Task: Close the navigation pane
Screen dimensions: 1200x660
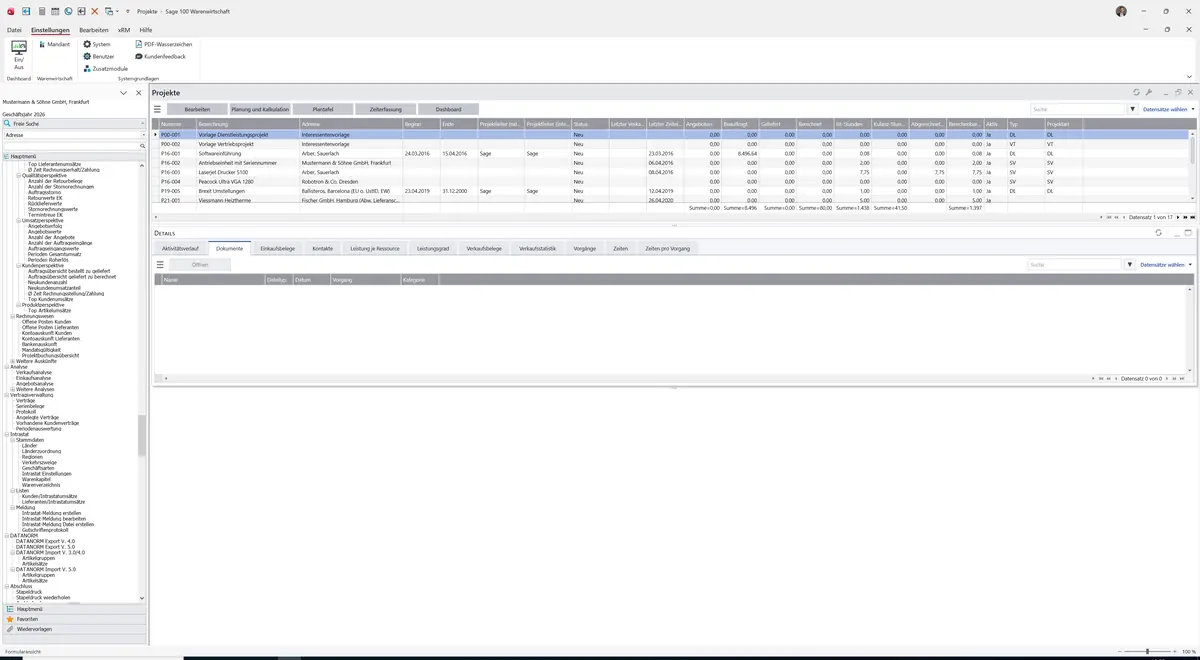Action: (x=138, y=93)
